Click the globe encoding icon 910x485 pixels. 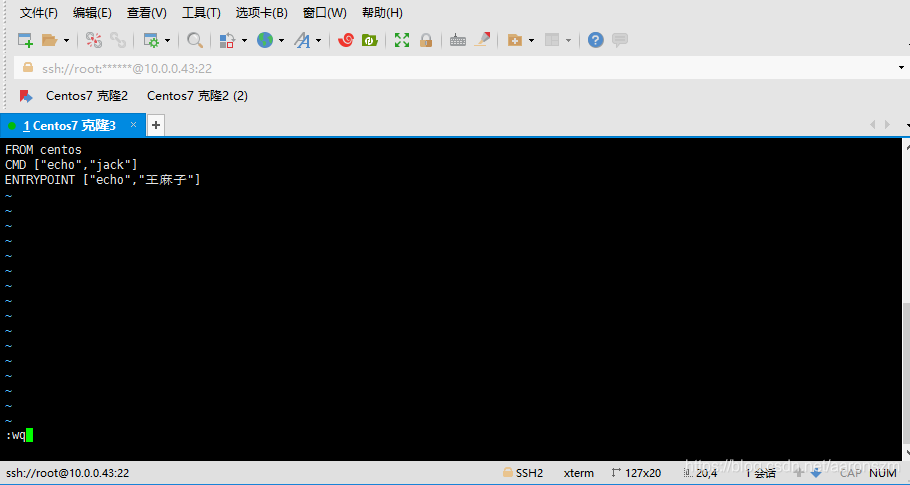265,40
